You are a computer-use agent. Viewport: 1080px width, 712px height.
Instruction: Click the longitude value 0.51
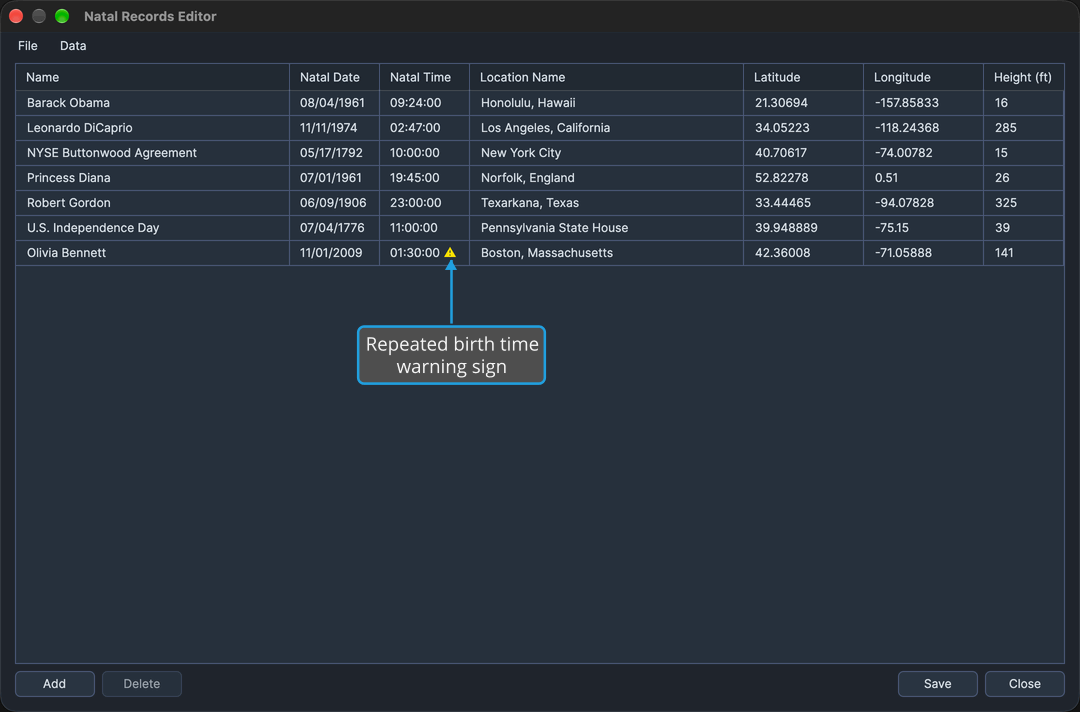pos(924,178)
